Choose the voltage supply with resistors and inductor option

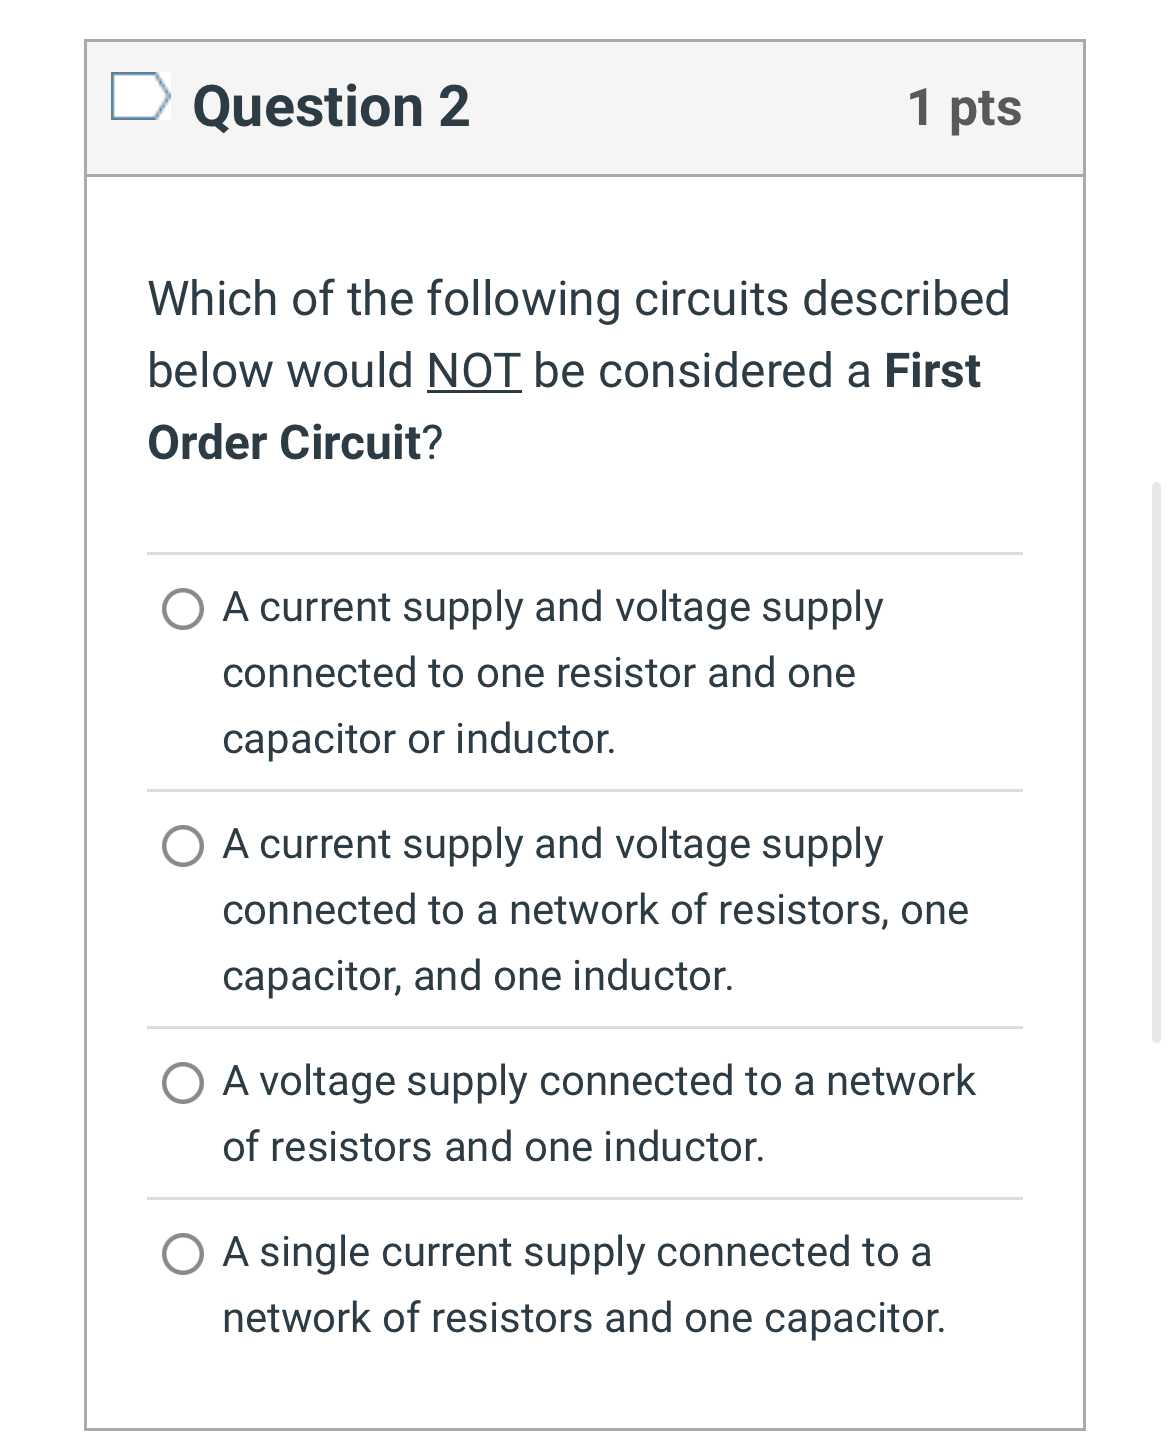pos(183,1082)
